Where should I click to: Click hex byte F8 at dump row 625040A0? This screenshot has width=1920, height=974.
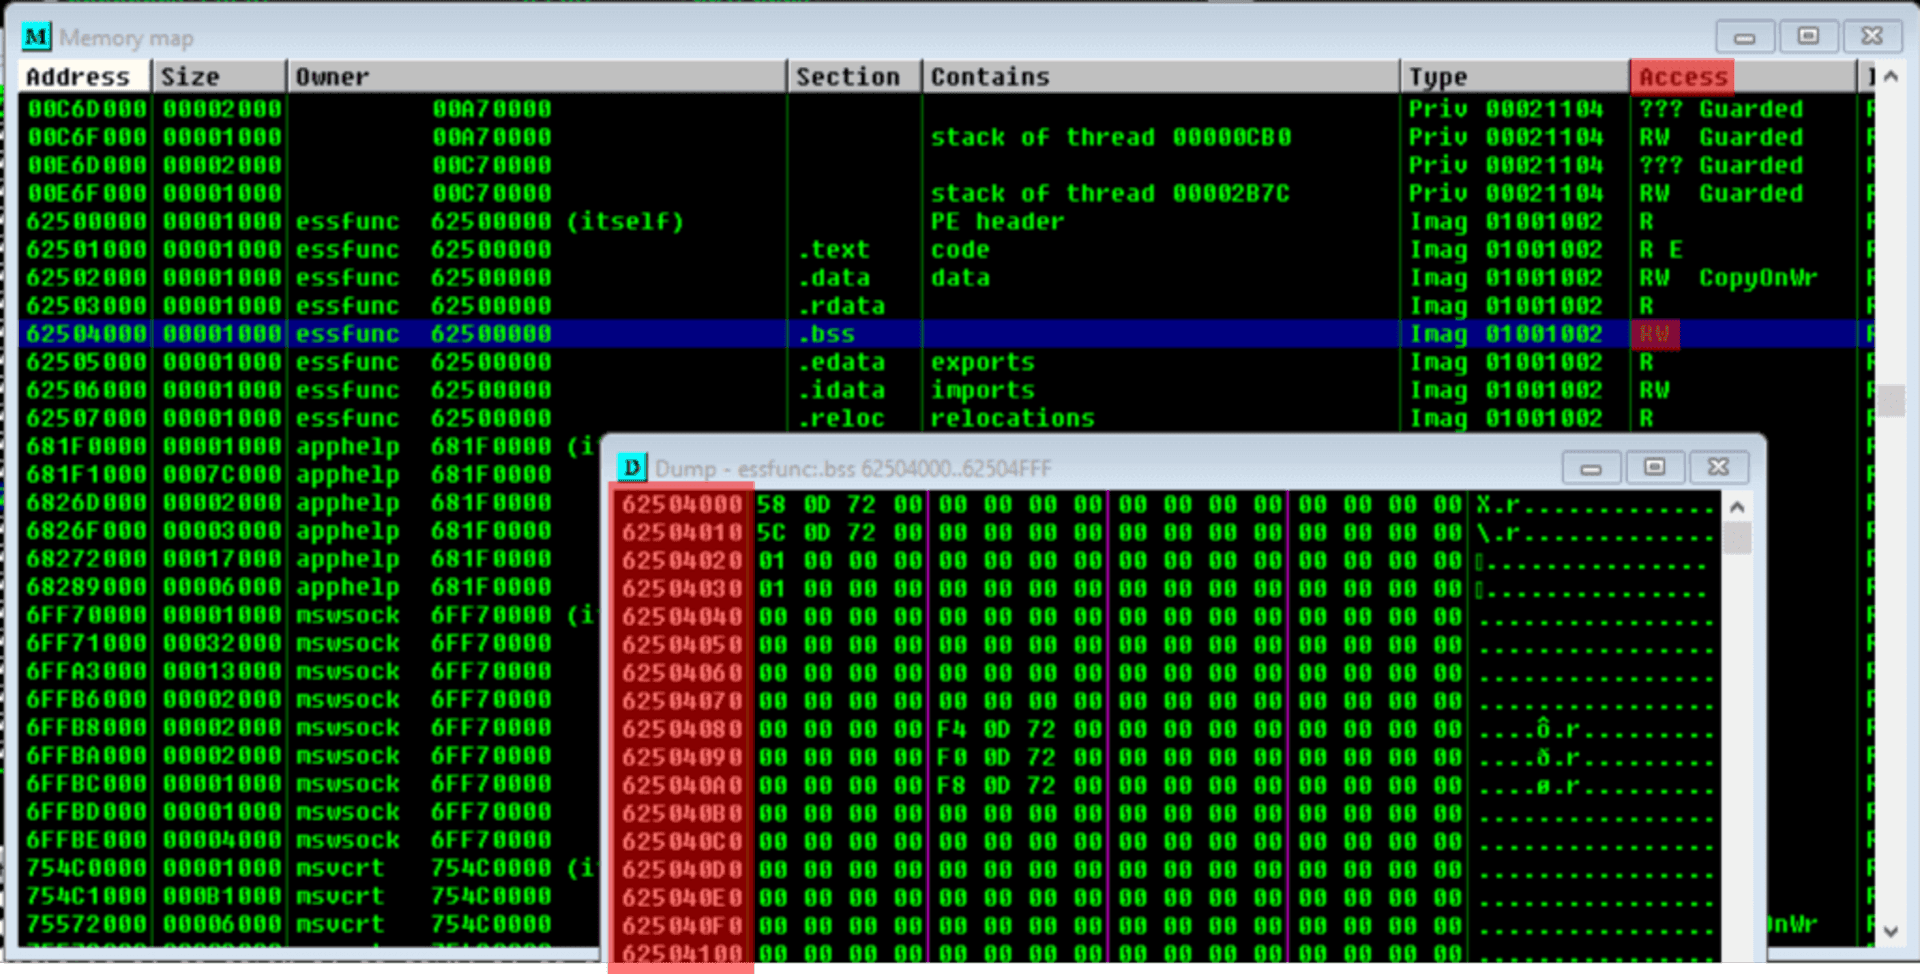click(951, 785)
